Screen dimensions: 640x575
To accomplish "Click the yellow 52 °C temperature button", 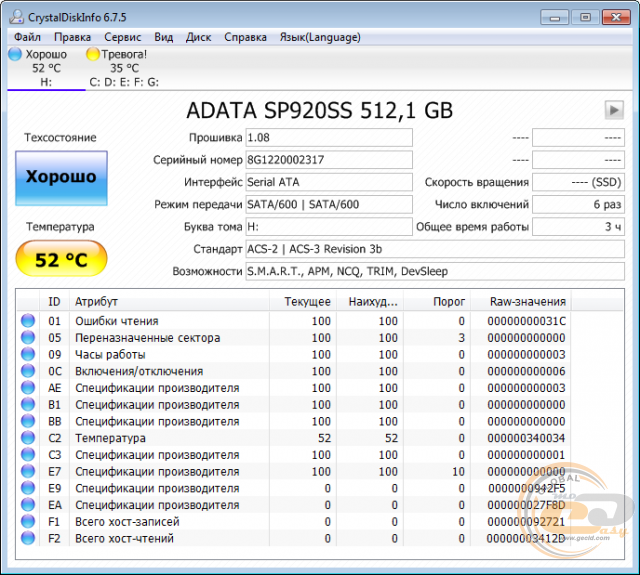I will 61,258.
